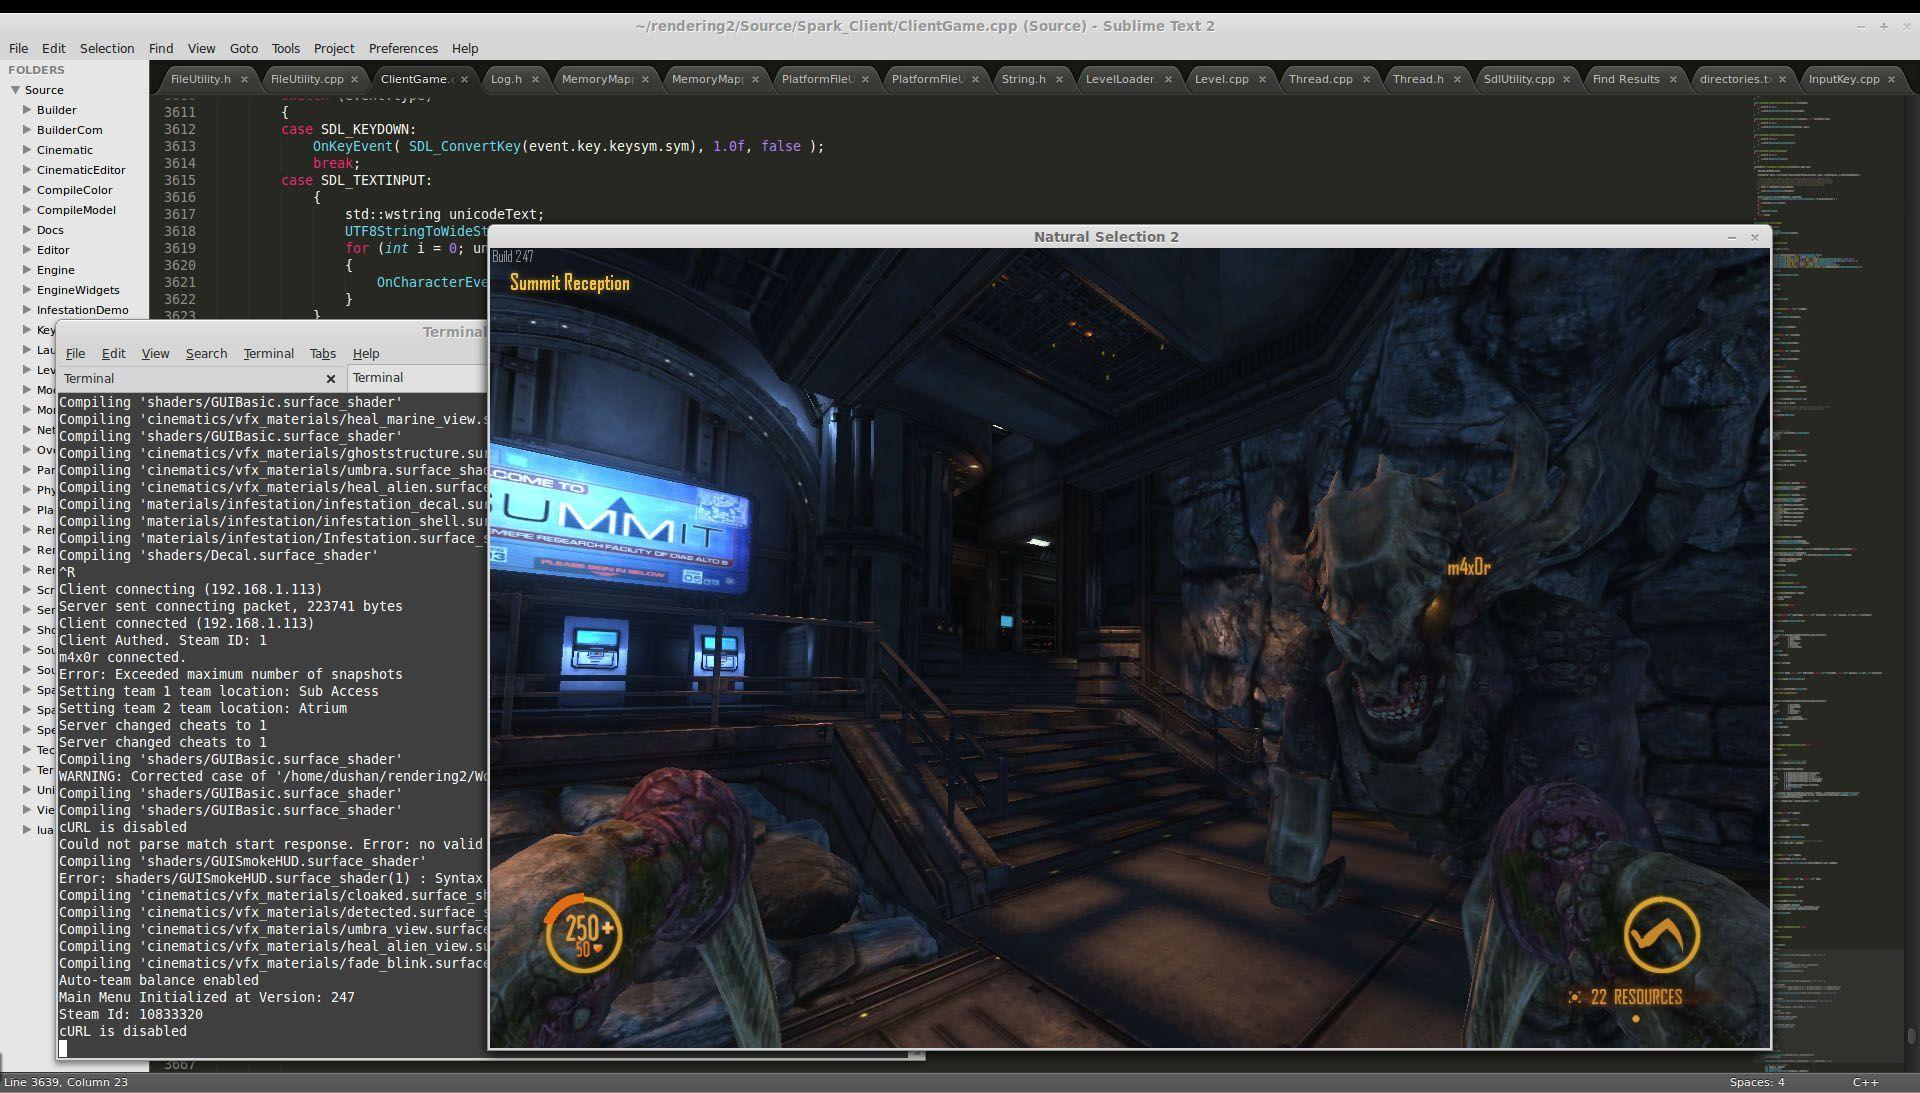1920x1093 pixels.
Task: Open the InfestationDemo folder in sidebar
Action: pyautogui.click(x=83, y=310)
